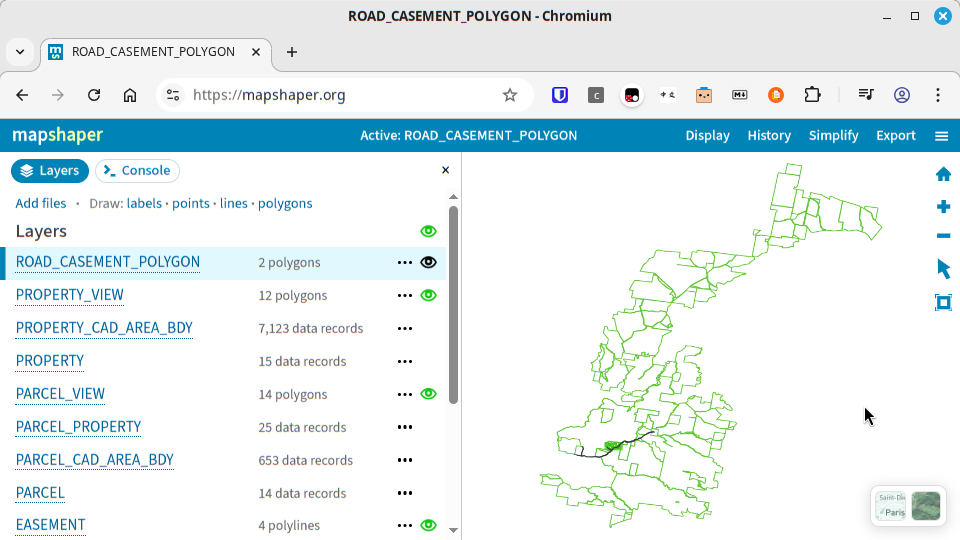
Task: Start drawing labels
Action: [144, 203]
